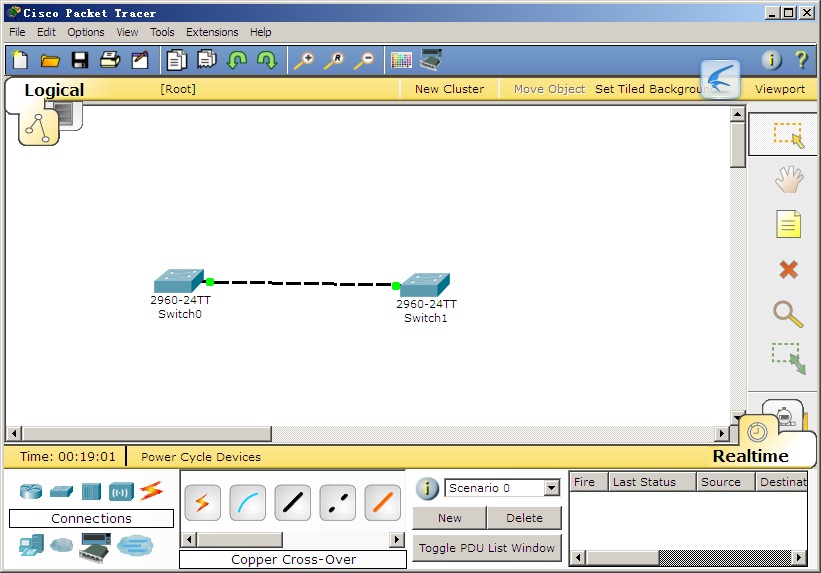Click the Delete scenario button
This screenshot has height=573, width=821.
524,518
